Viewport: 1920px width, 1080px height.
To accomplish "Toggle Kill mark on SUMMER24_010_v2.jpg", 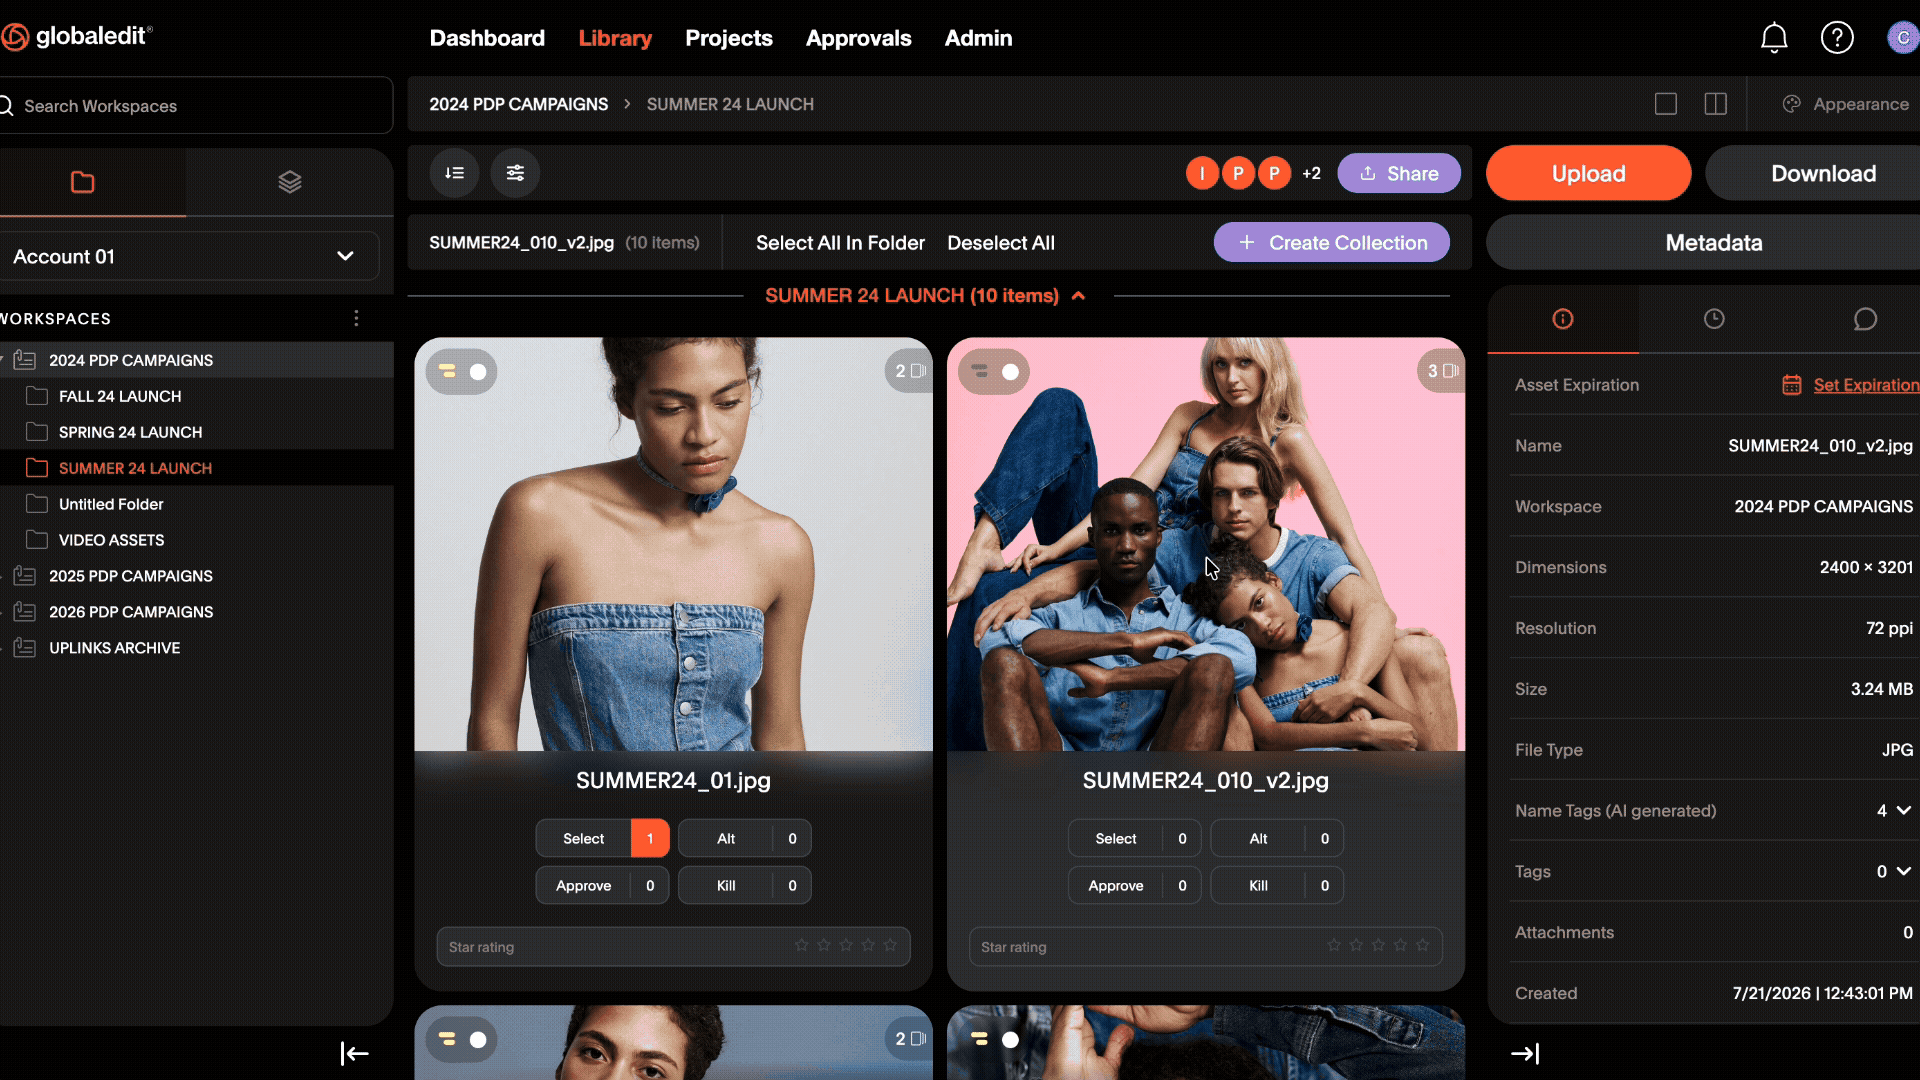I will 1277,886.
